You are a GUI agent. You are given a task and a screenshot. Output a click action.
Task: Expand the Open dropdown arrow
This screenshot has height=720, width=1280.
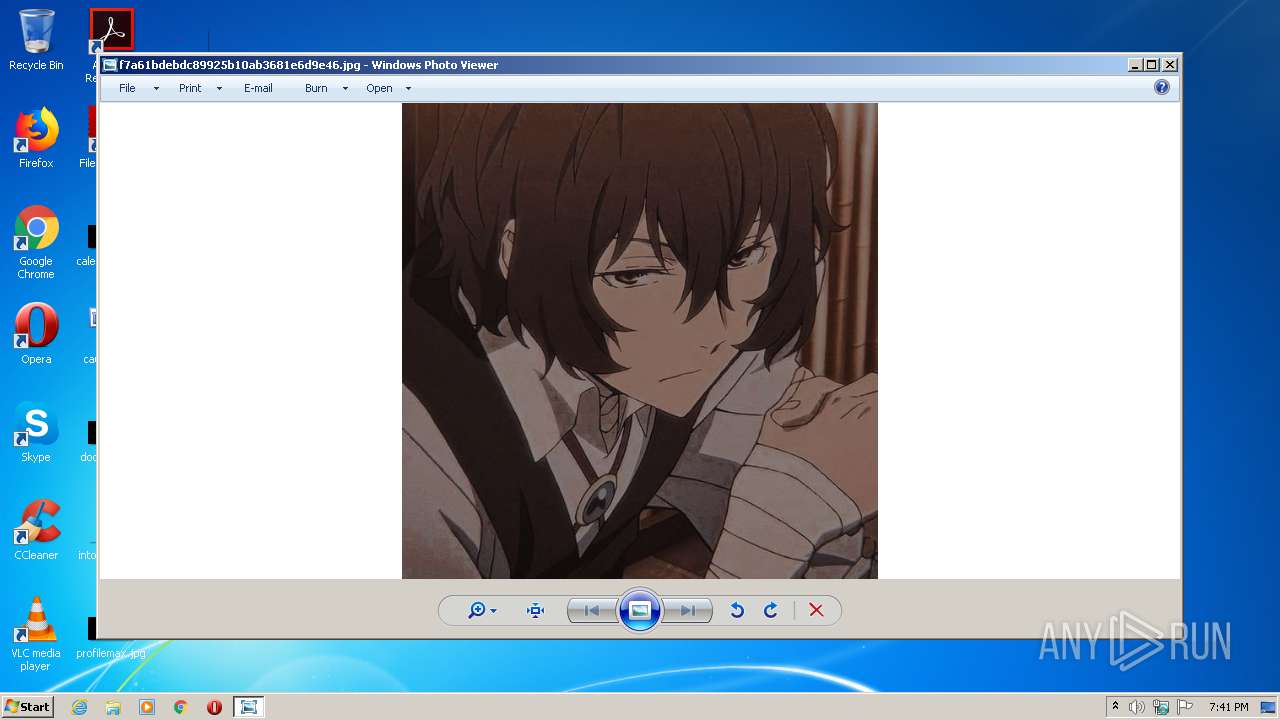pyautogui.click(x=408, y=89)
